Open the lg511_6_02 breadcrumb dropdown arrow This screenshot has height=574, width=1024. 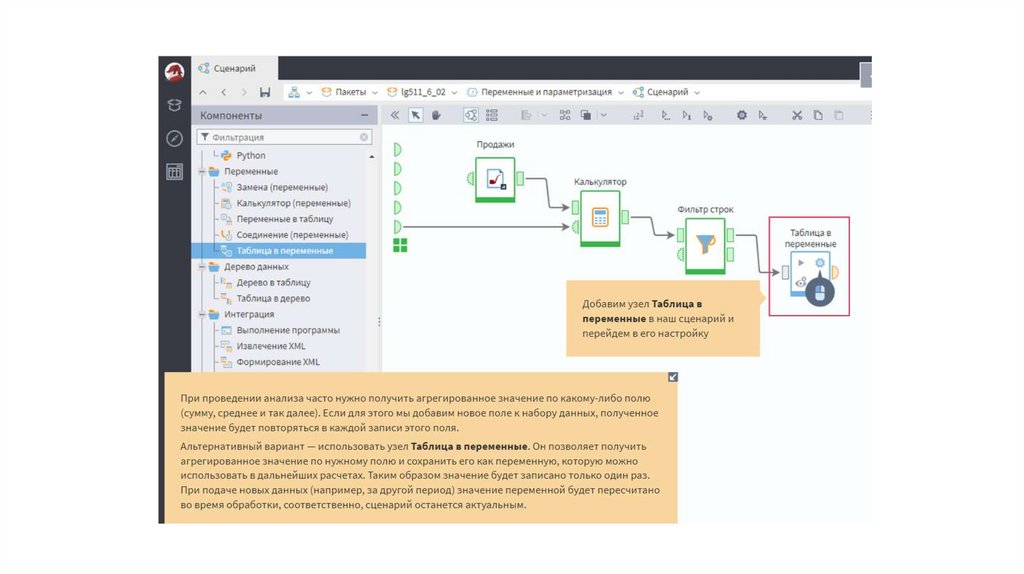pyautogui.click(x=454, y=93)
